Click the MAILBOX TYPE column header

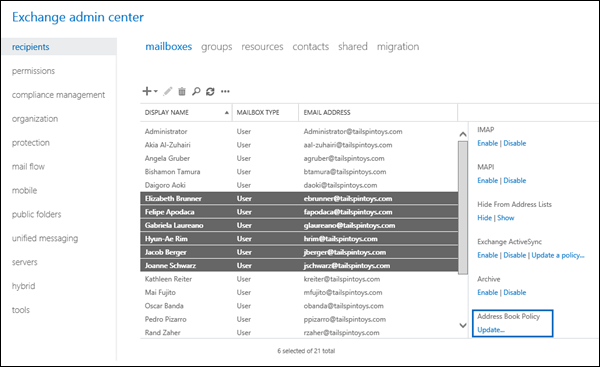click(265, 113)
